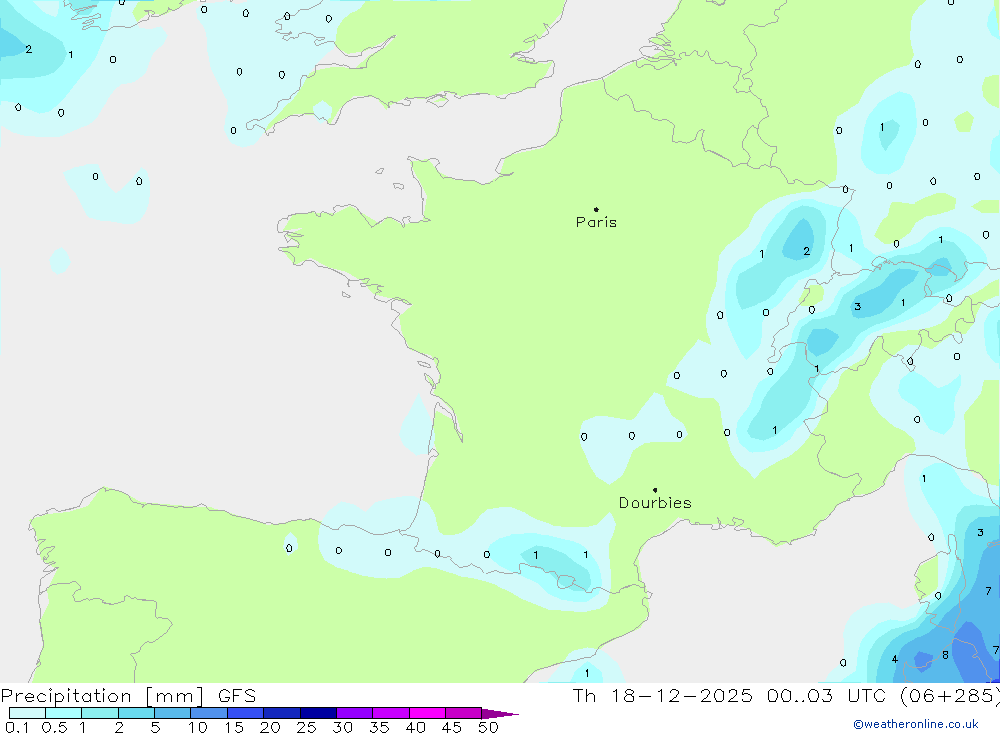Screen dimensions: 1000x733
Task: Click the legend value label '0.5'
Action: coord(54,727)
